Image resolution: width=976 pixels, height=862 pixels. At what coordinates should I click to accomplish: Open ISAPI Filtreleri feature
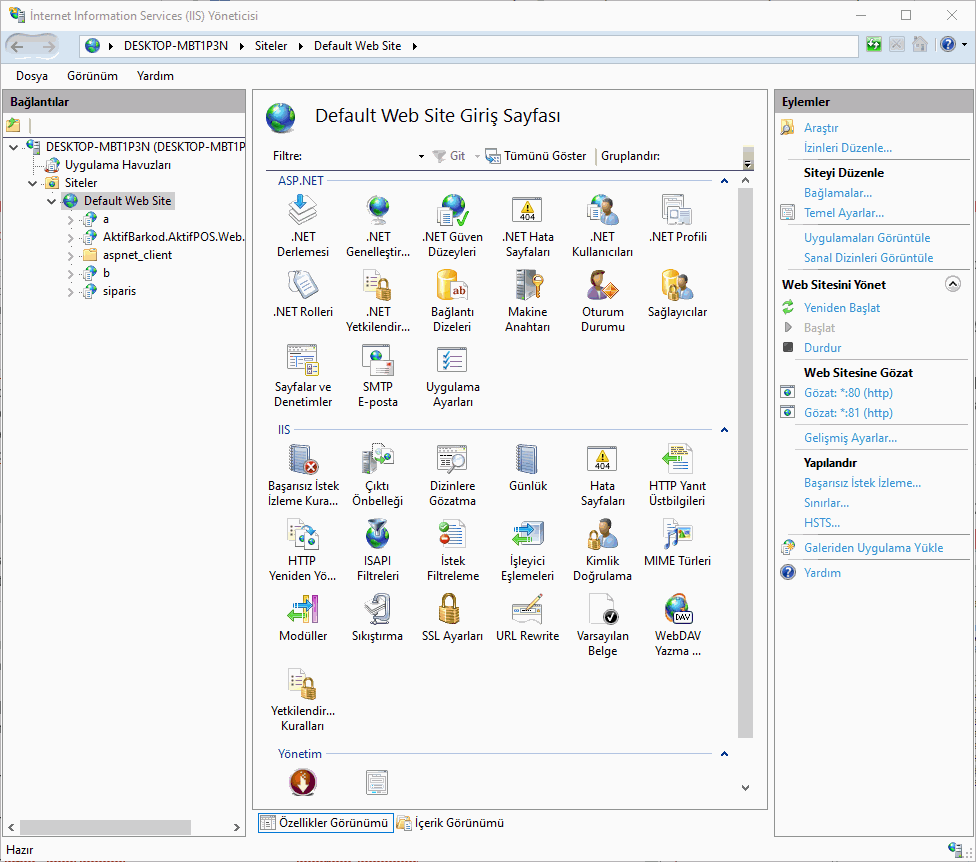(x=378, y=550)
